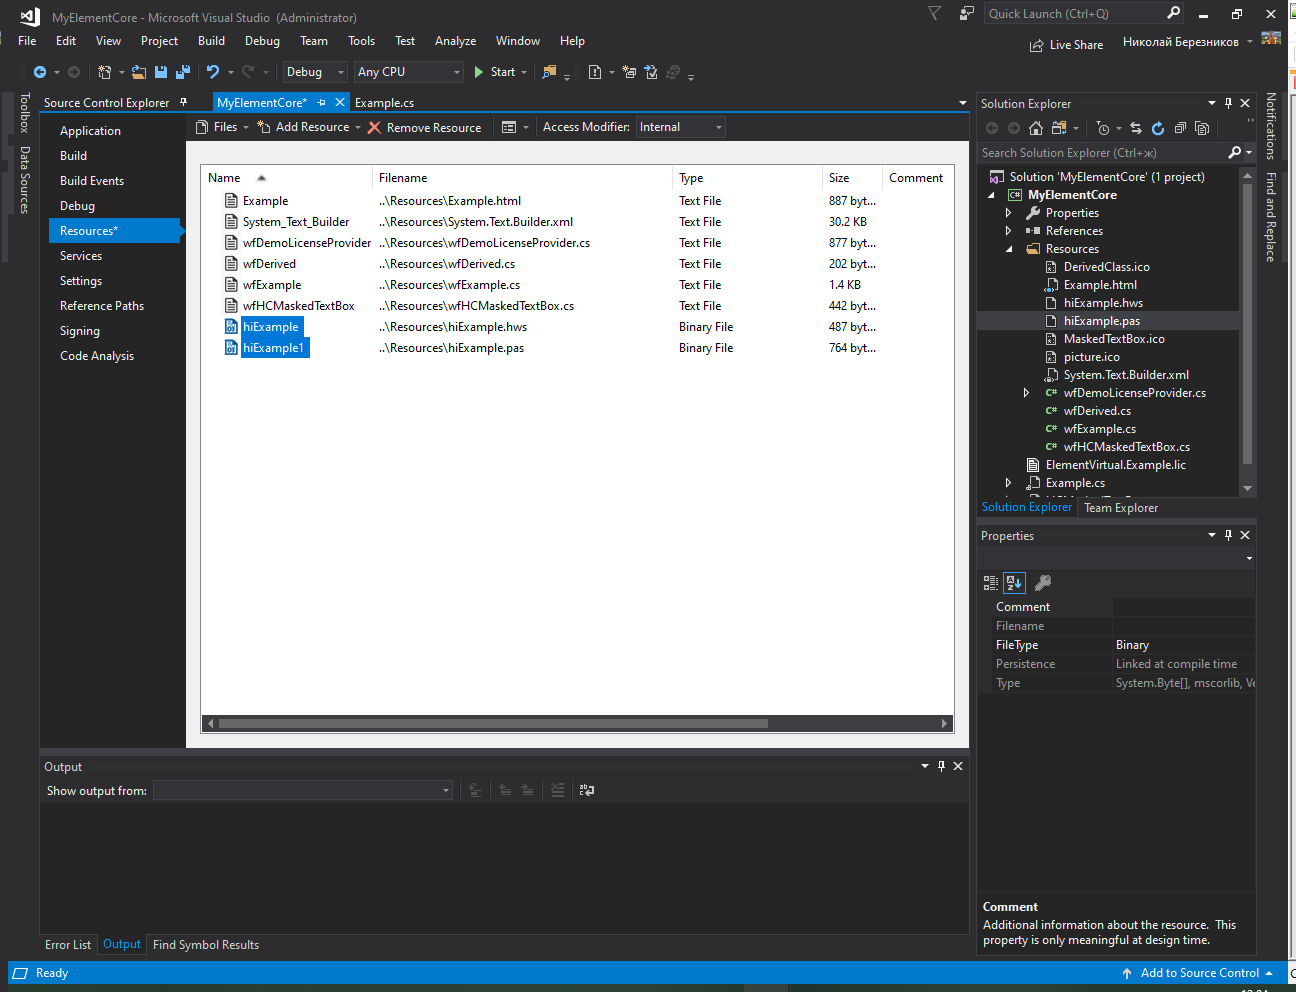Toggle Alphabetical sorting in Properties panel
Image resolution: width=1296 pixels, height=992 pixels.
click(x=1014, y=583)
